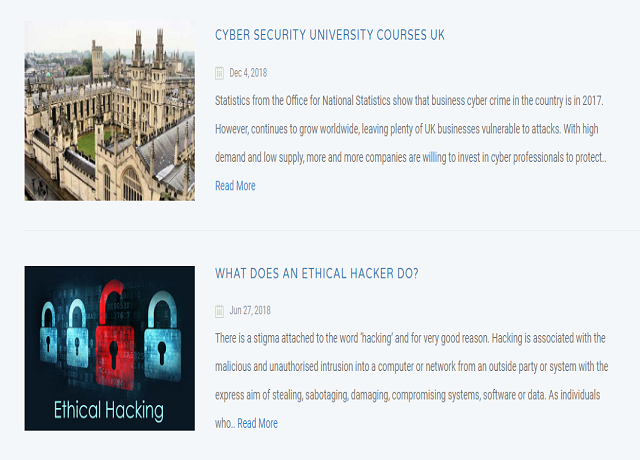This screenshot has width=640, height=460.
Task: Select the Jun 27, 2018 date text
Action: [x=250, y=311]
